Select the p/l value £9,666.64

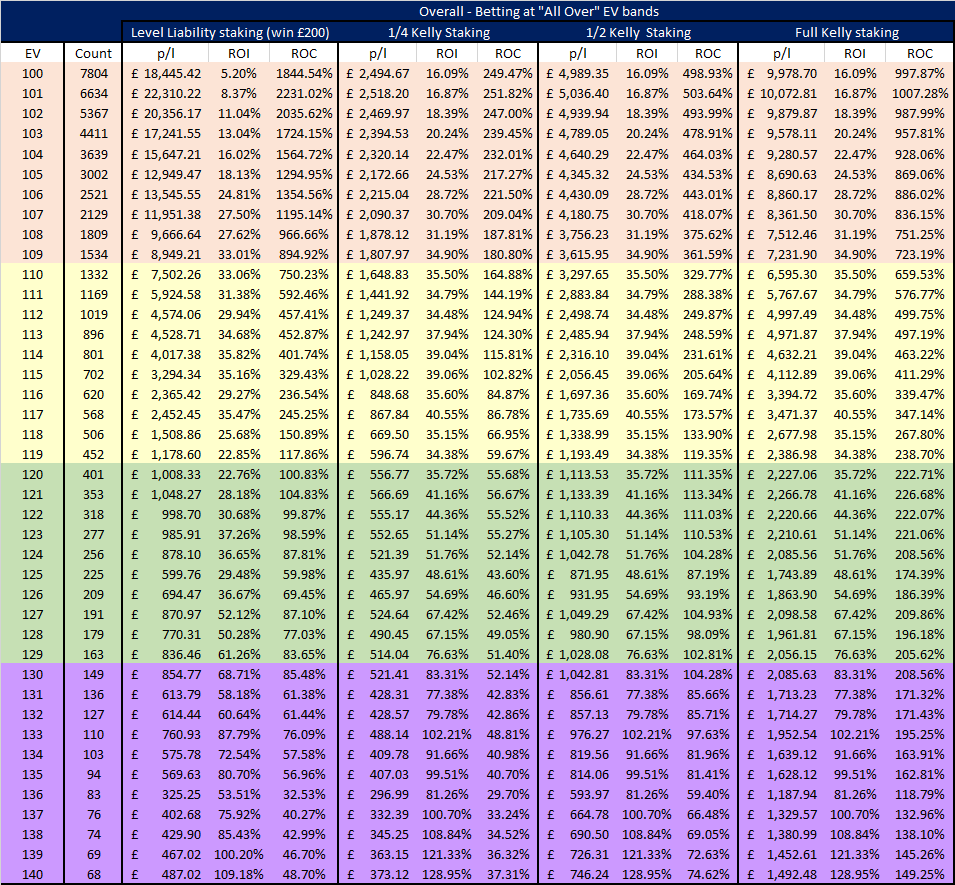click(166, 234)
